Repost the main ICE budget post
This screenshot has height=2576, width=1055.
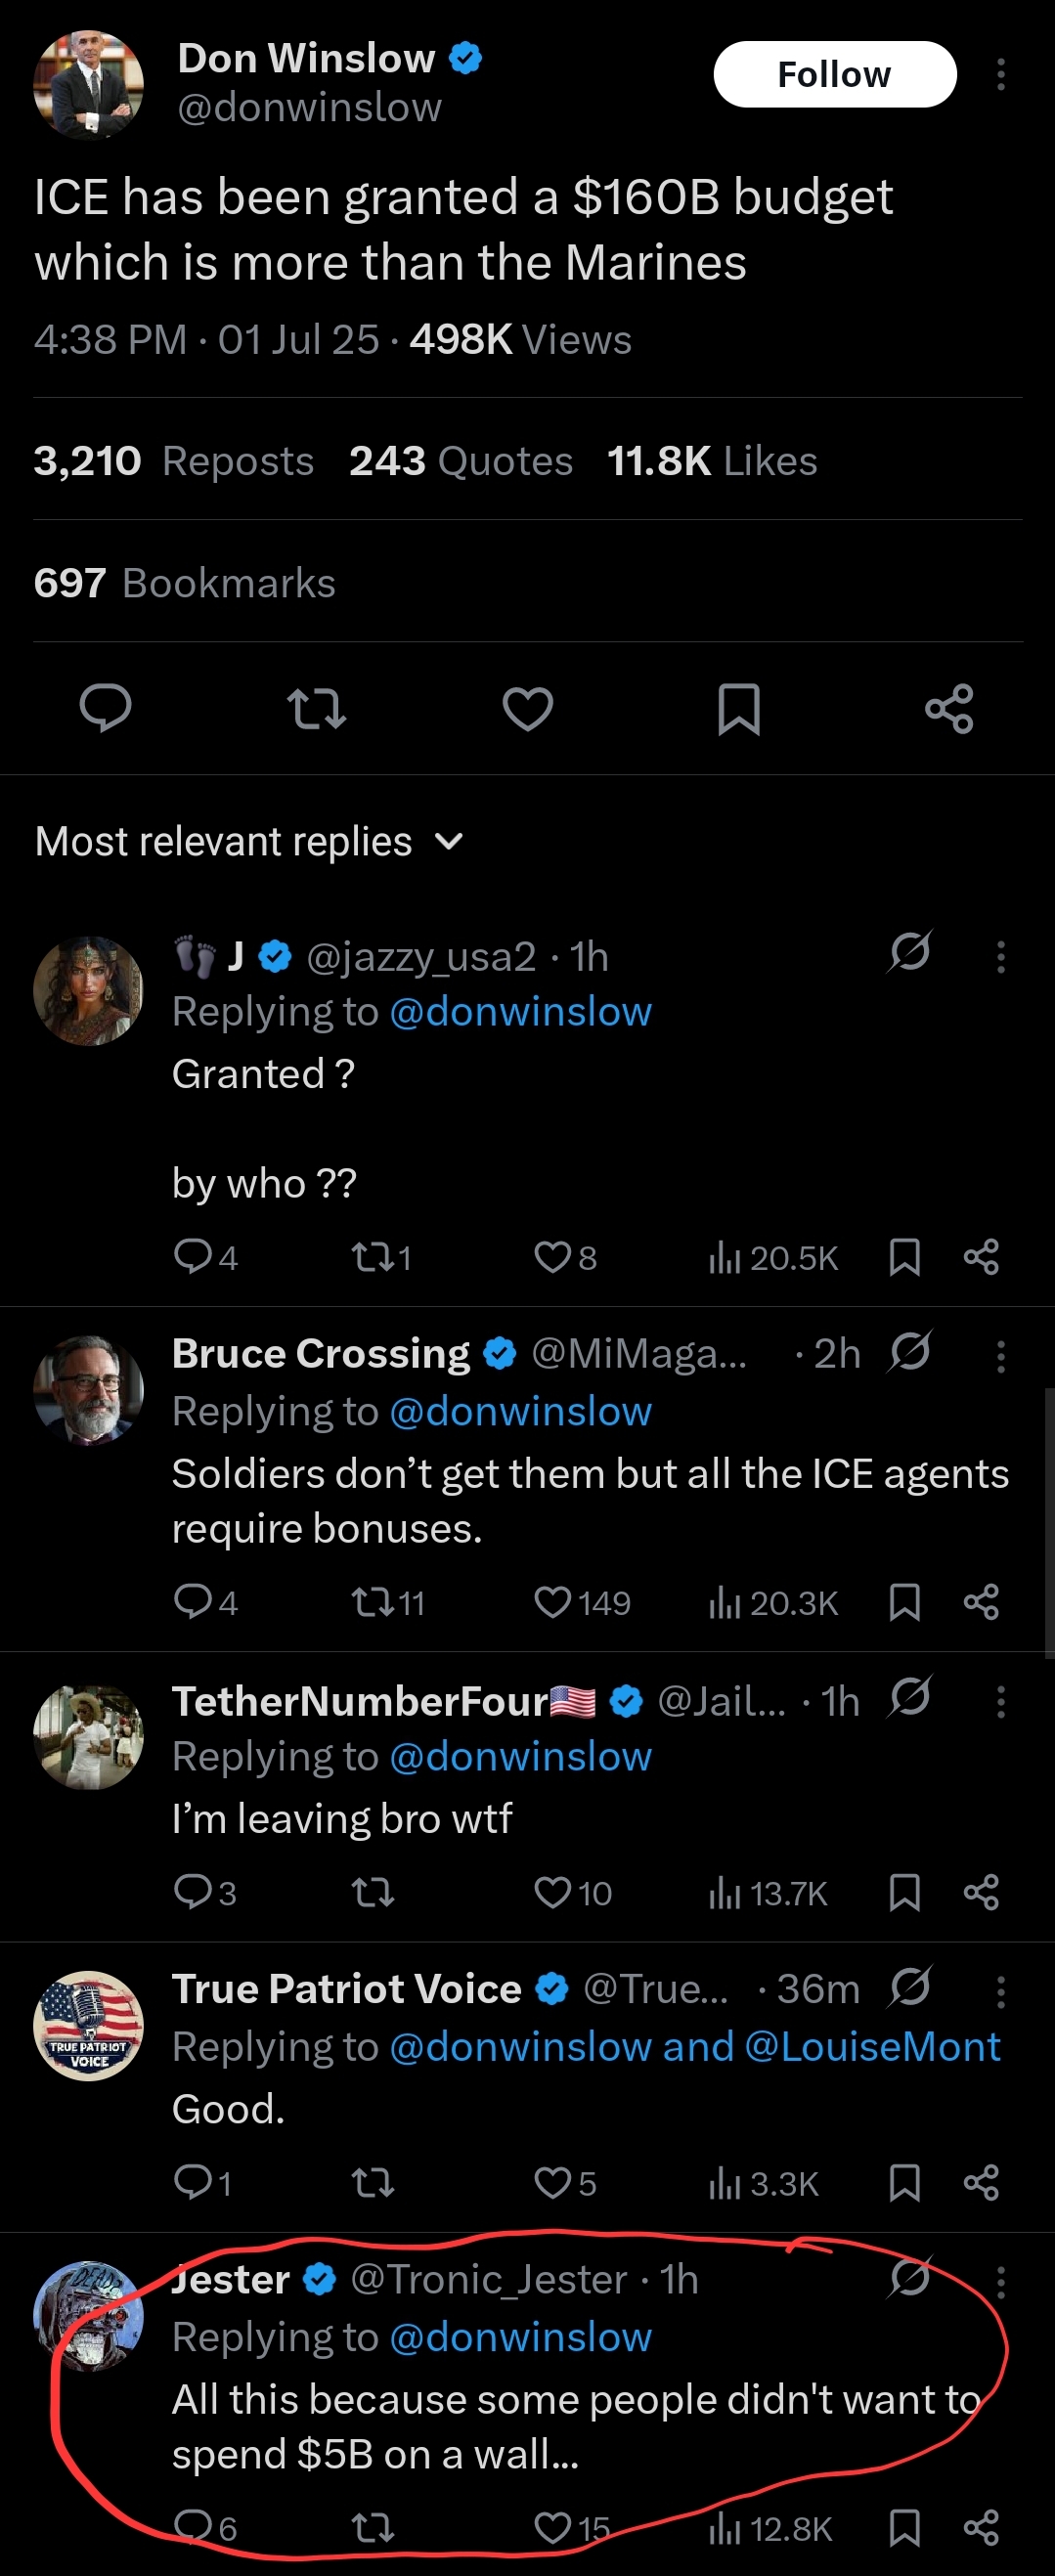316,709
